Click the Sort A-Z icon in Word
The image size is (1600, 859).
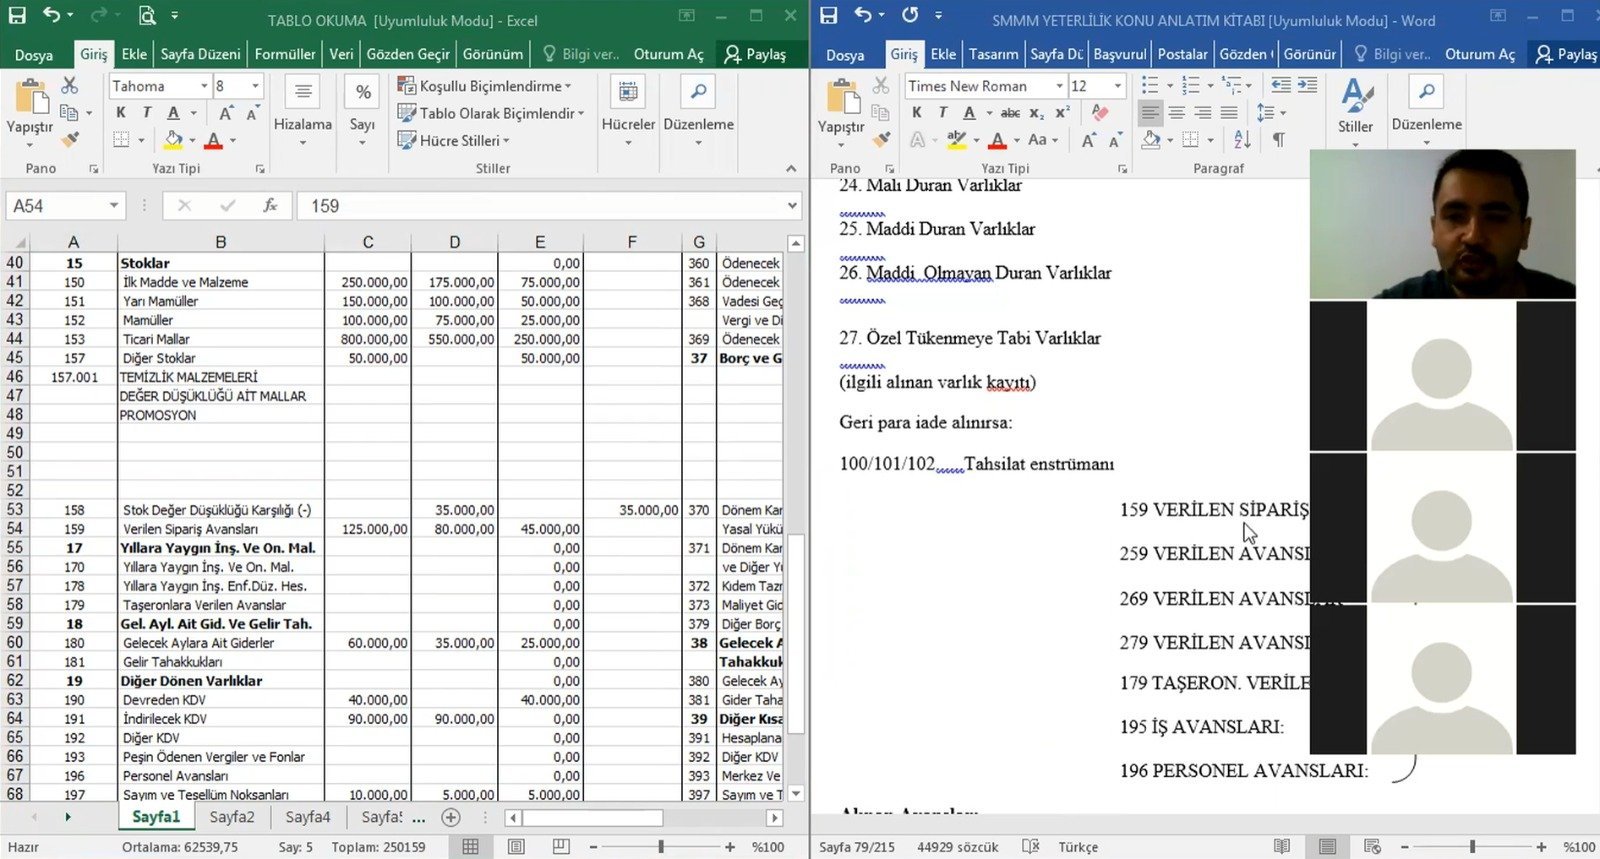(x=1242, y=140)
